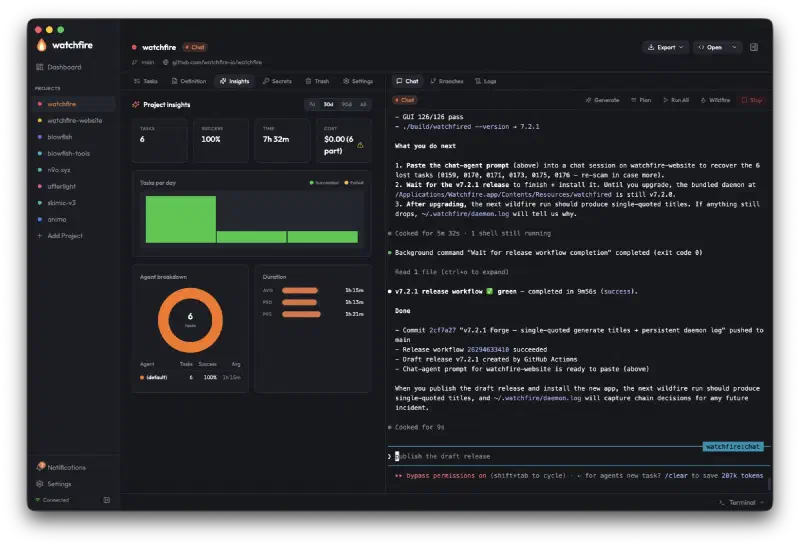This screenshot has width=800, height=547.
Task: Click the P50 duration orange bar
Action: [299, 302]
